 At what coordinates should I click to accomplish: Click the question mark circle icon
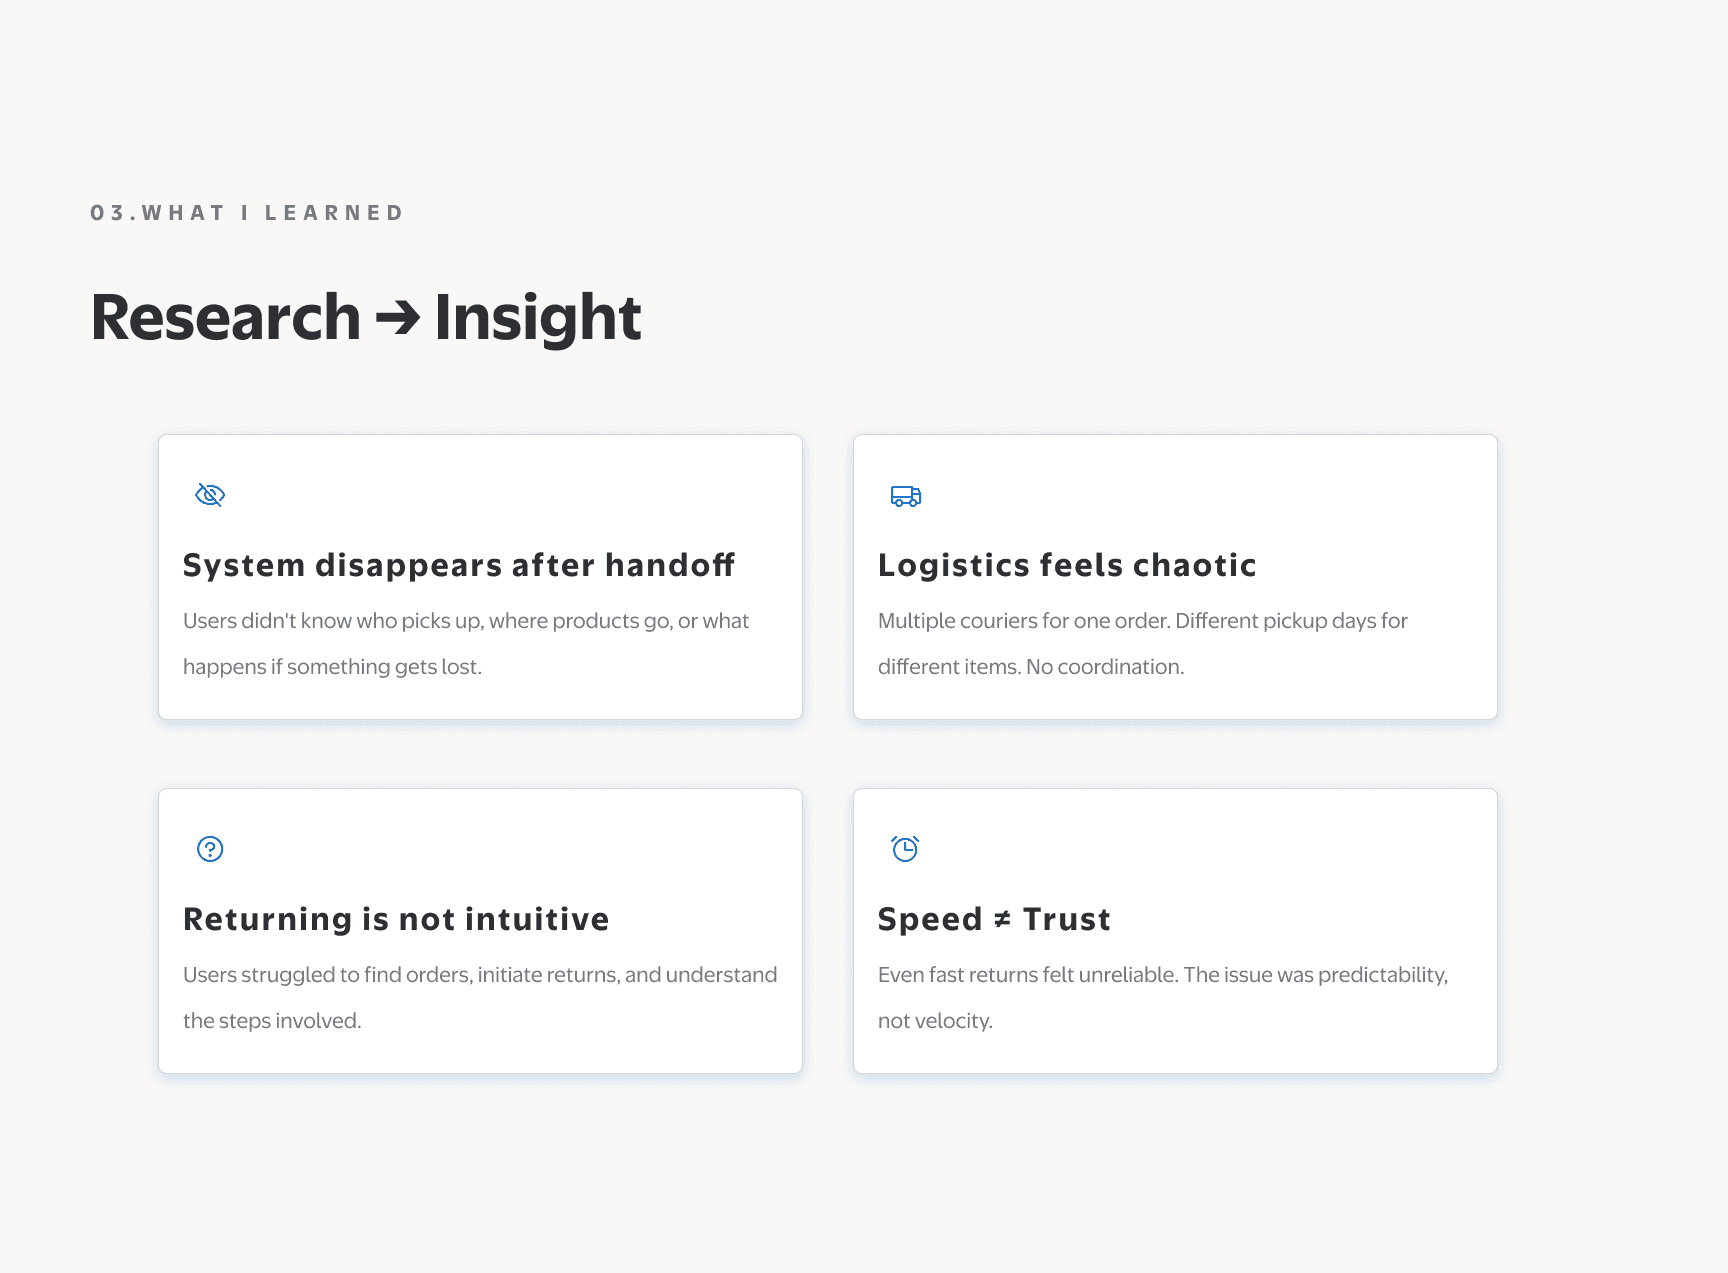click(x=210, y=849)
